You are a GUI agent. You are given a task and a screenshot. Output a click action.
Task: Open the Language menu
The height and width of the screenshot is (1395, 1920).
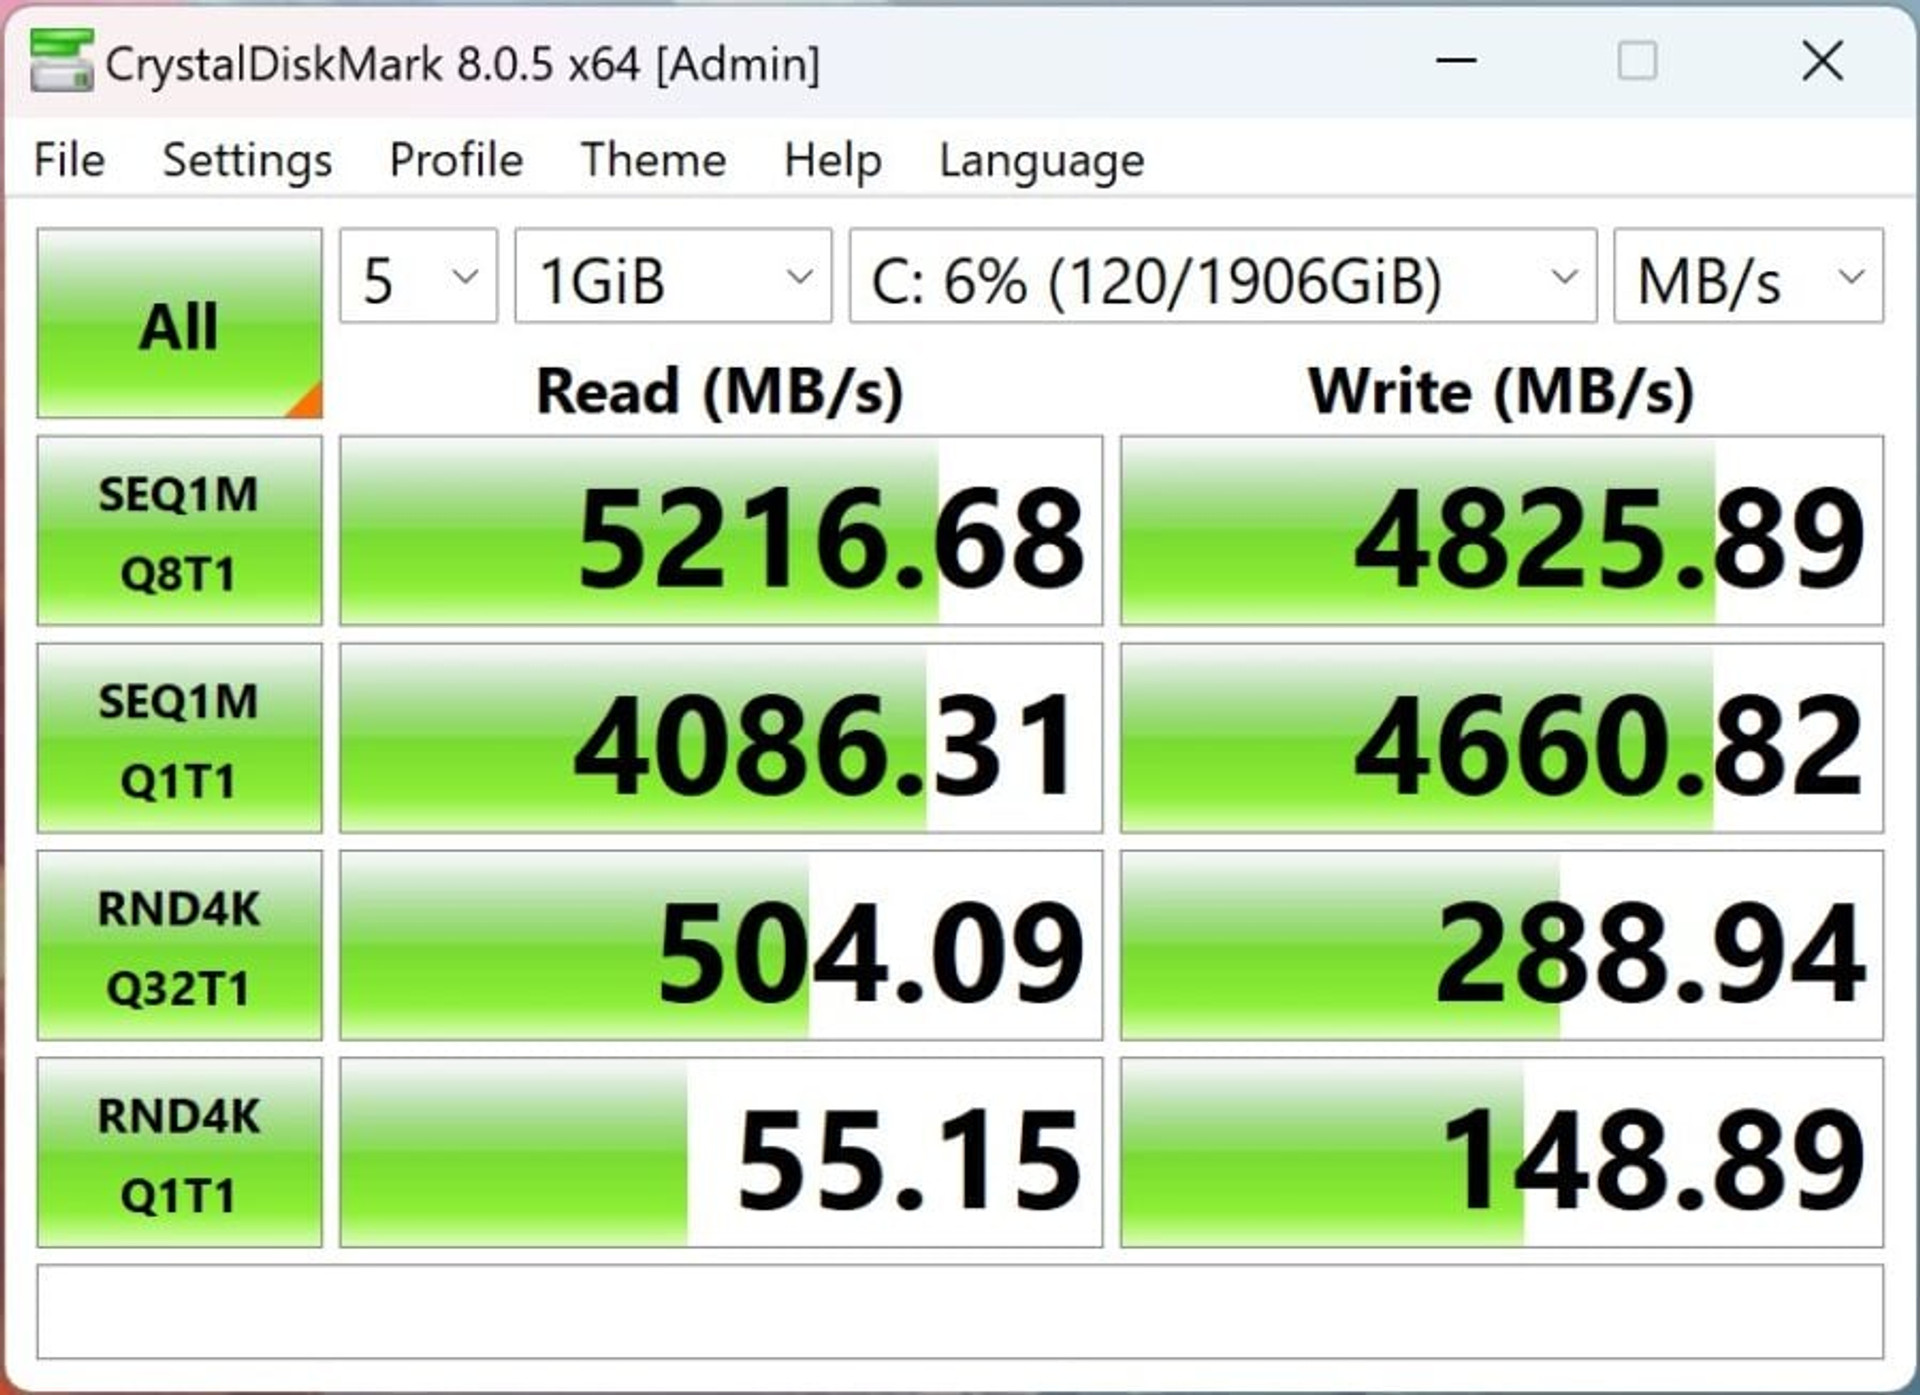[x=1041, y=160]
